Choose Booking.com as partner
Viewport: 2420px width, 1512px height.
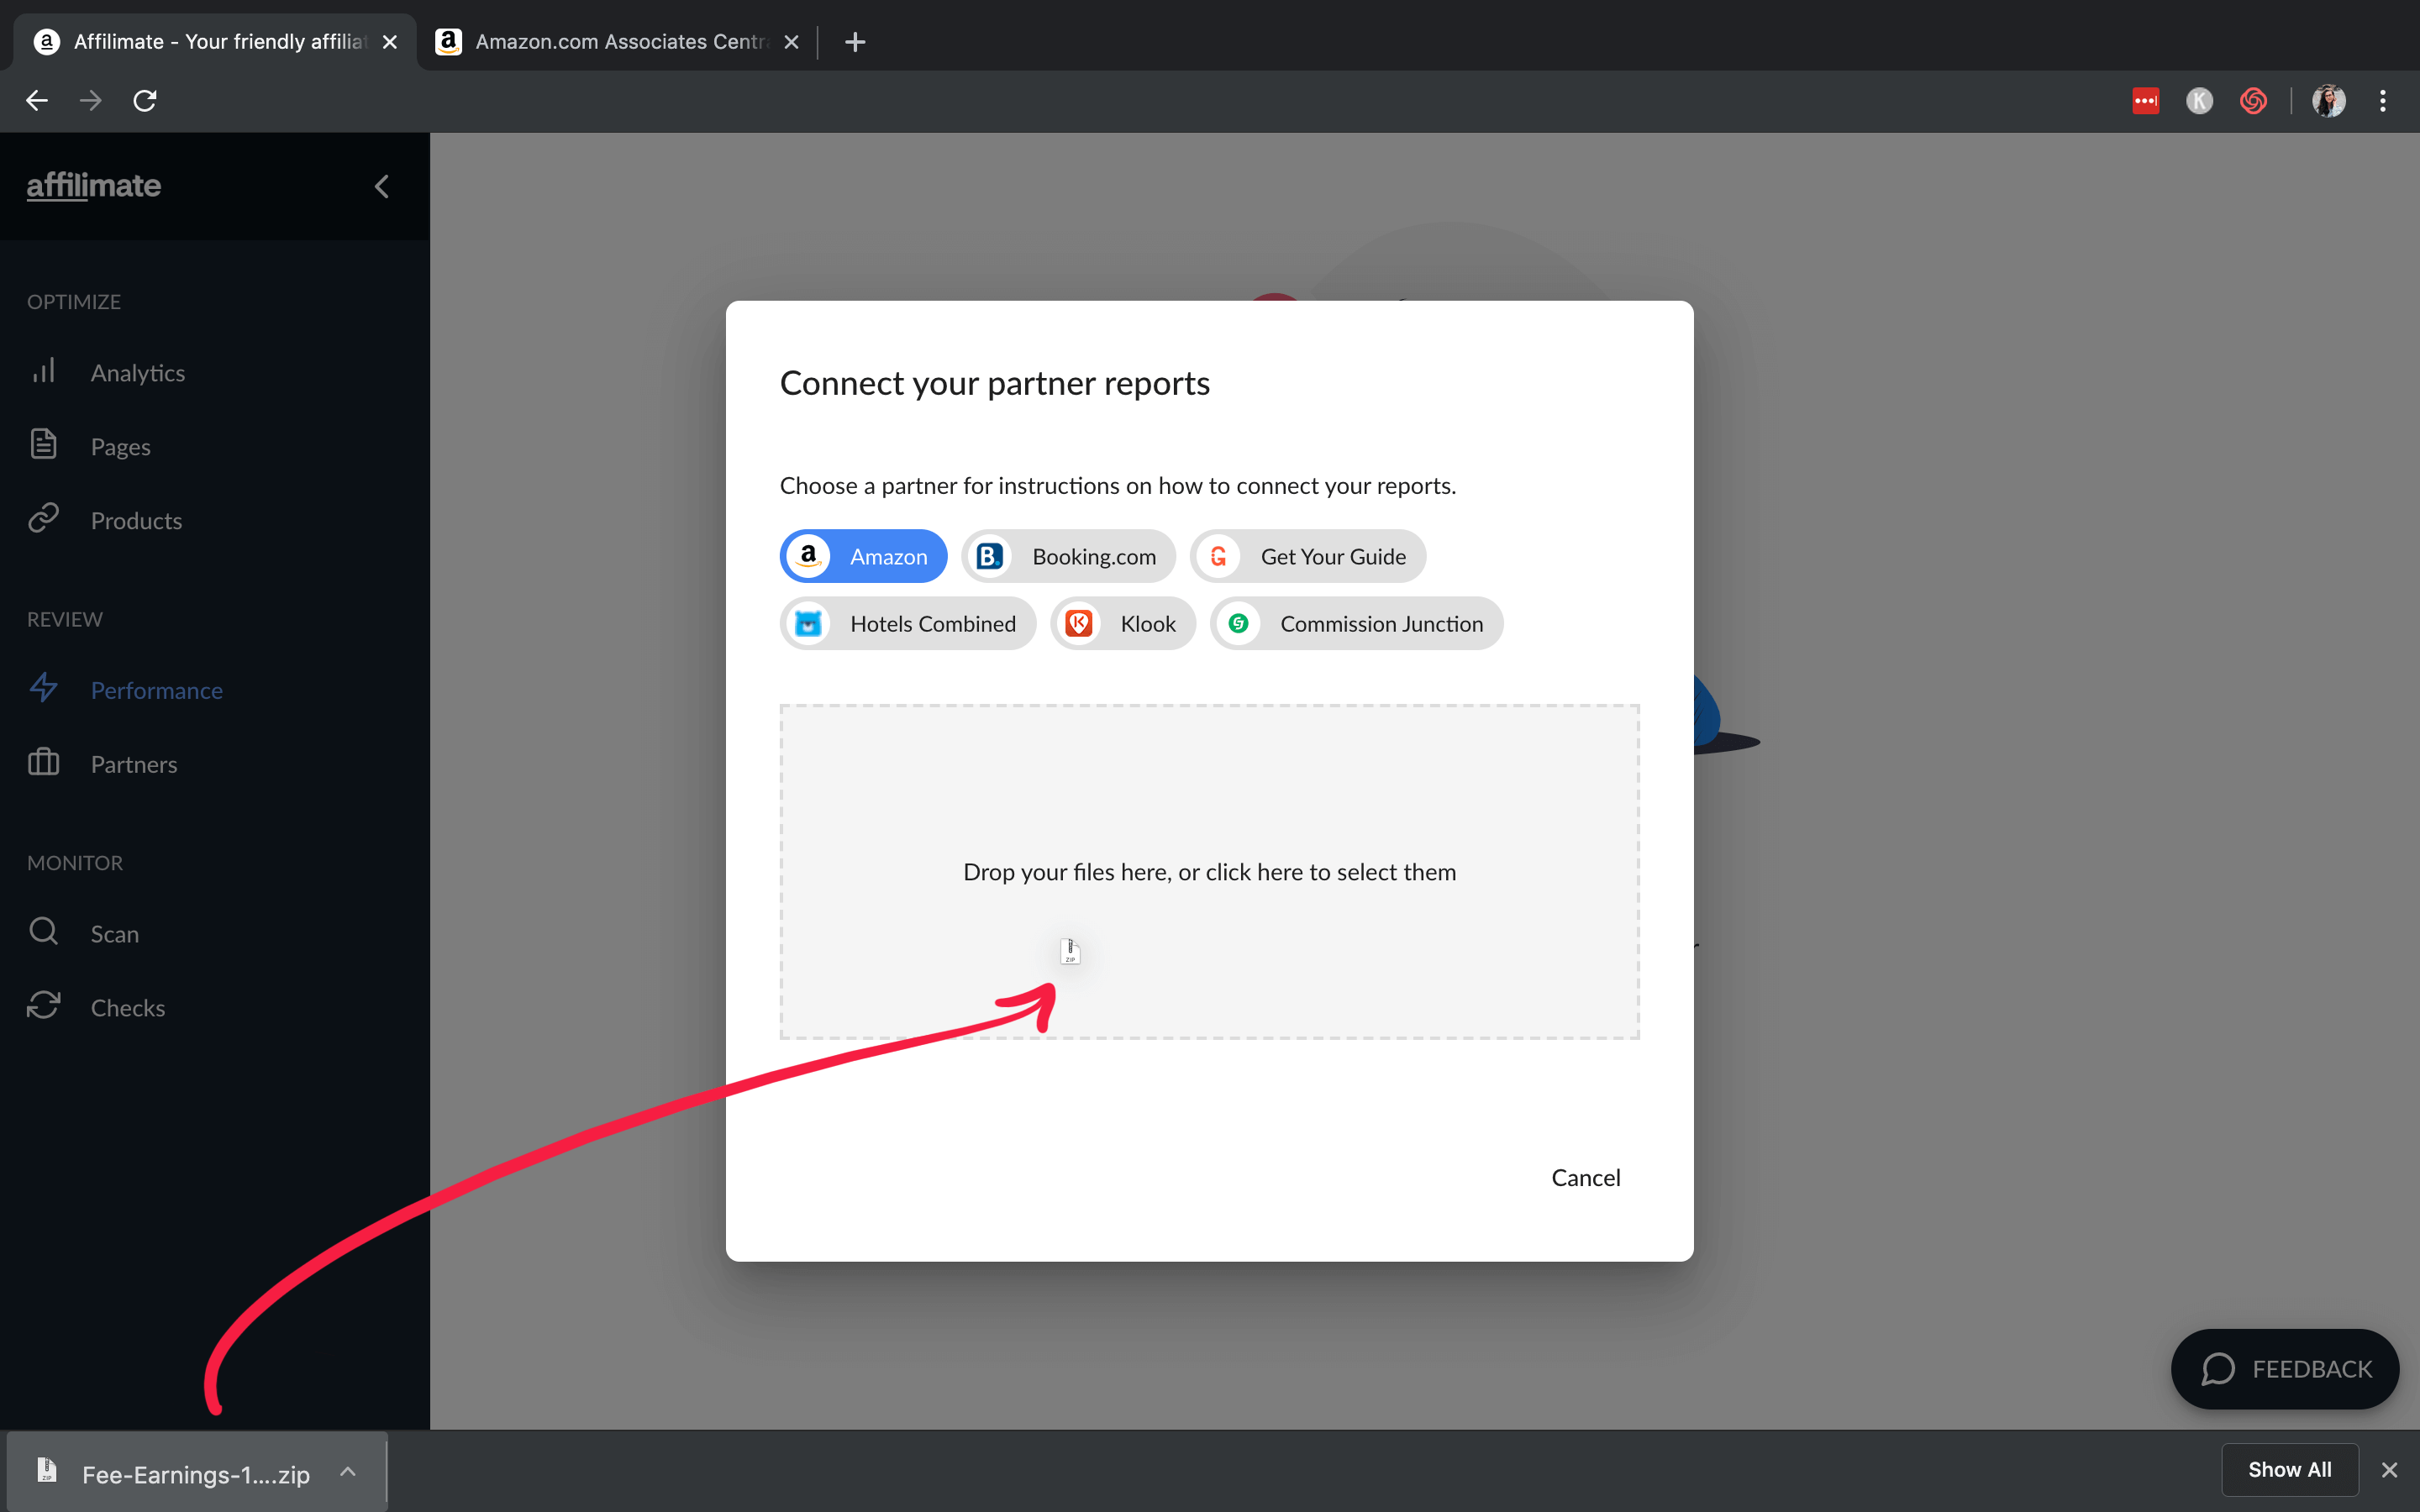(x=1068, y=556)
